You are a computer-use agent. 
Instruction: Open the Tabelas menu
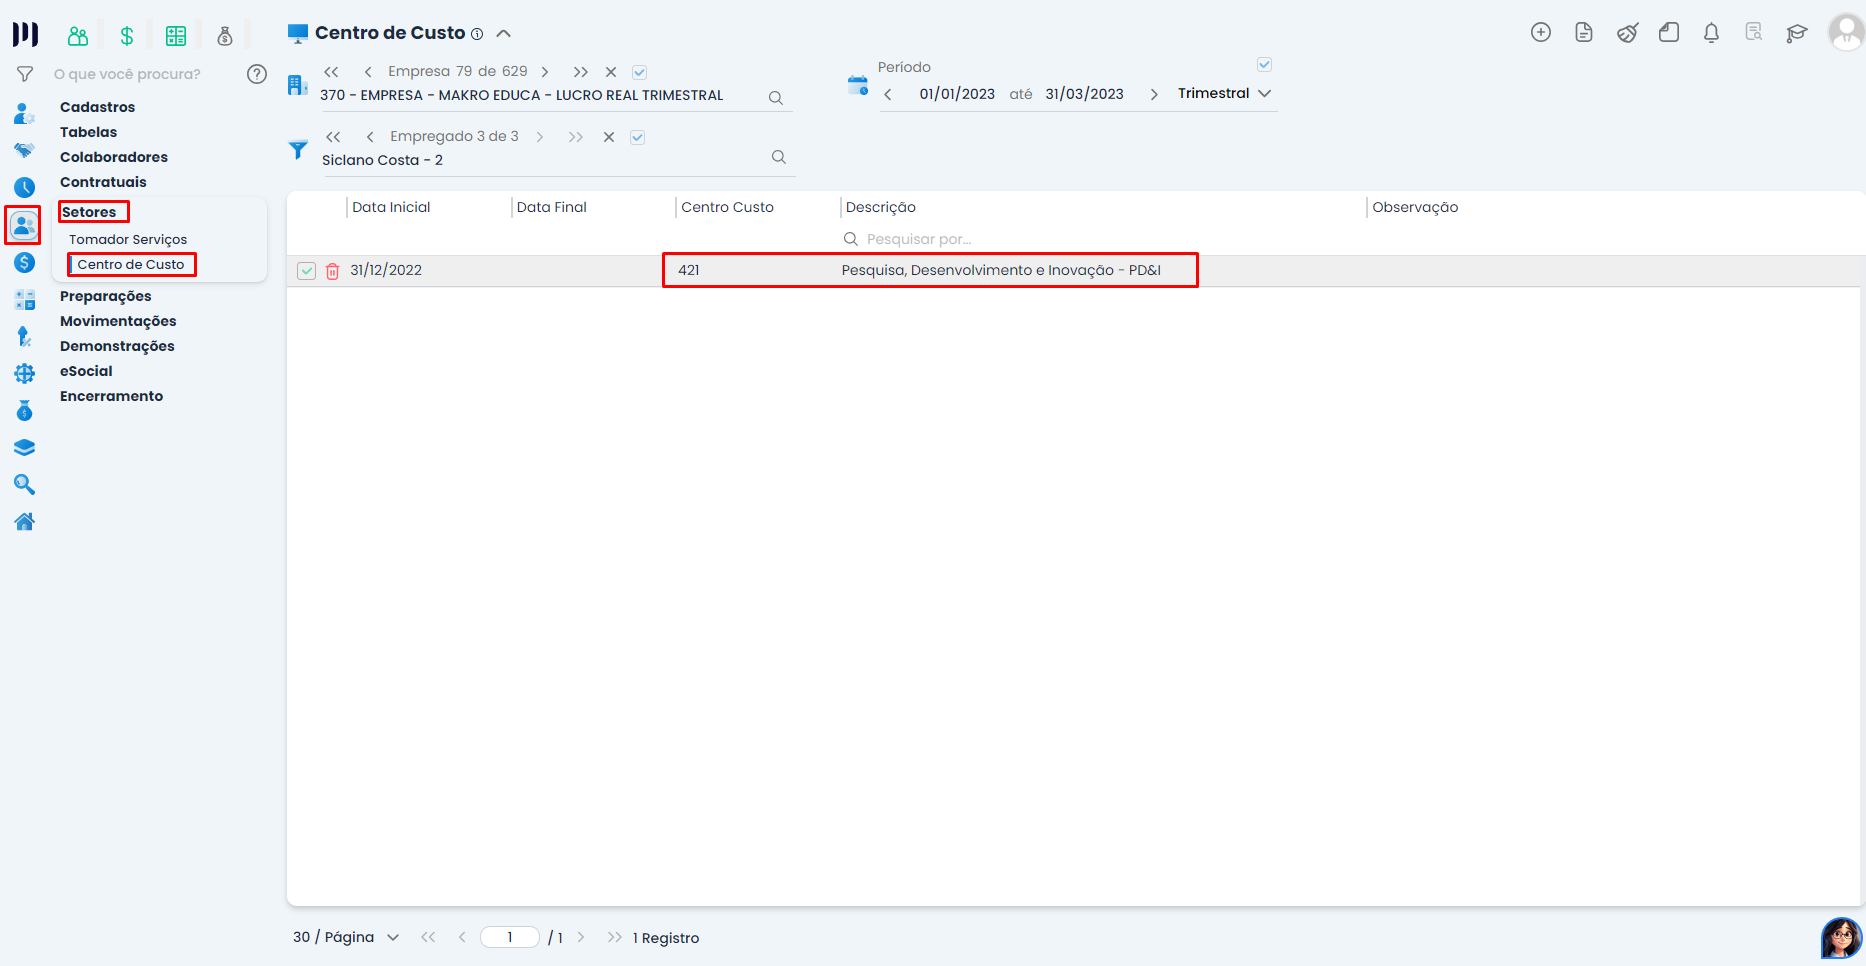pyautogui.click(x=88, y=132)
